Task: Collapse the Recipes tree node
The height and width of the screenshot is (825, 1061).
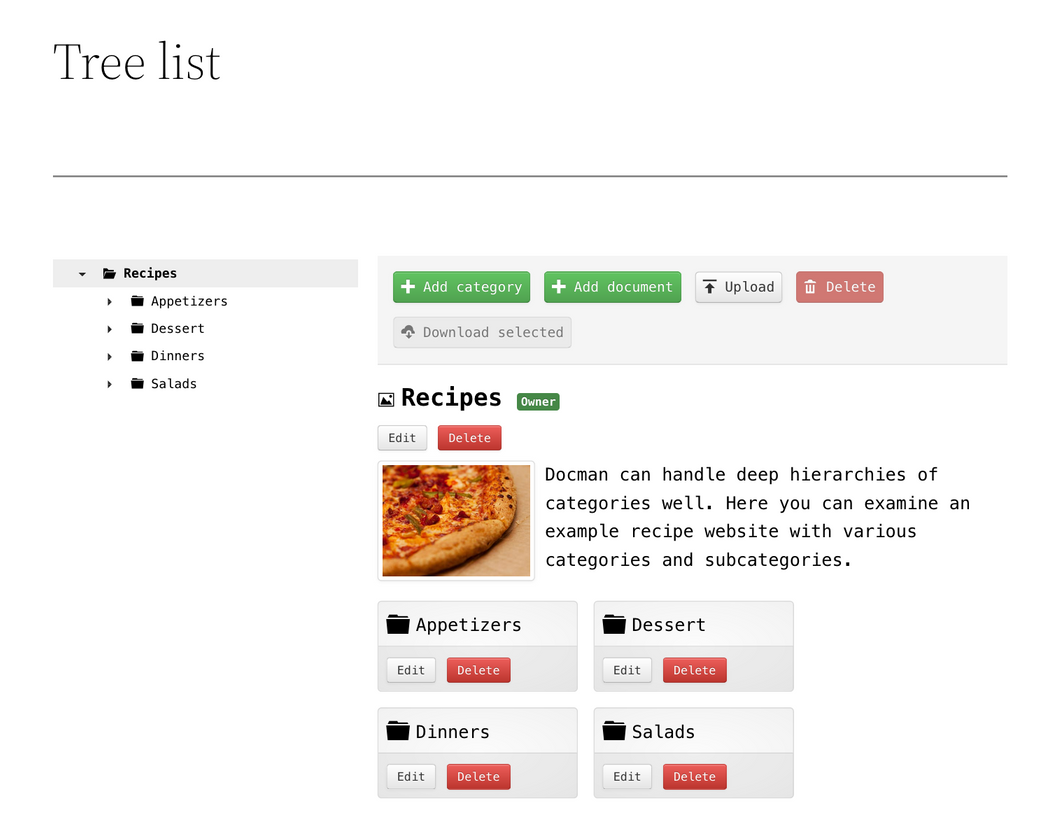Action: (82, 274)
